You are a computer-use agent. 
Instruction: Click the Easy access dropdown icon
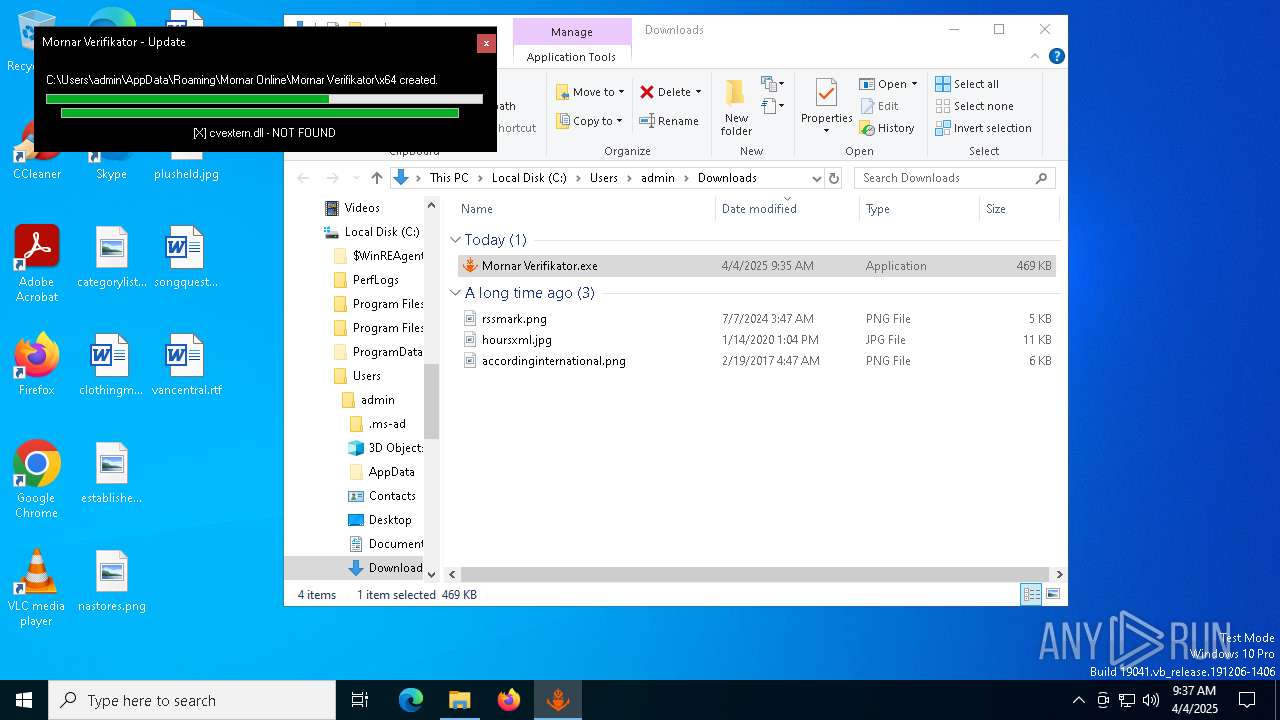pos(773,106)
